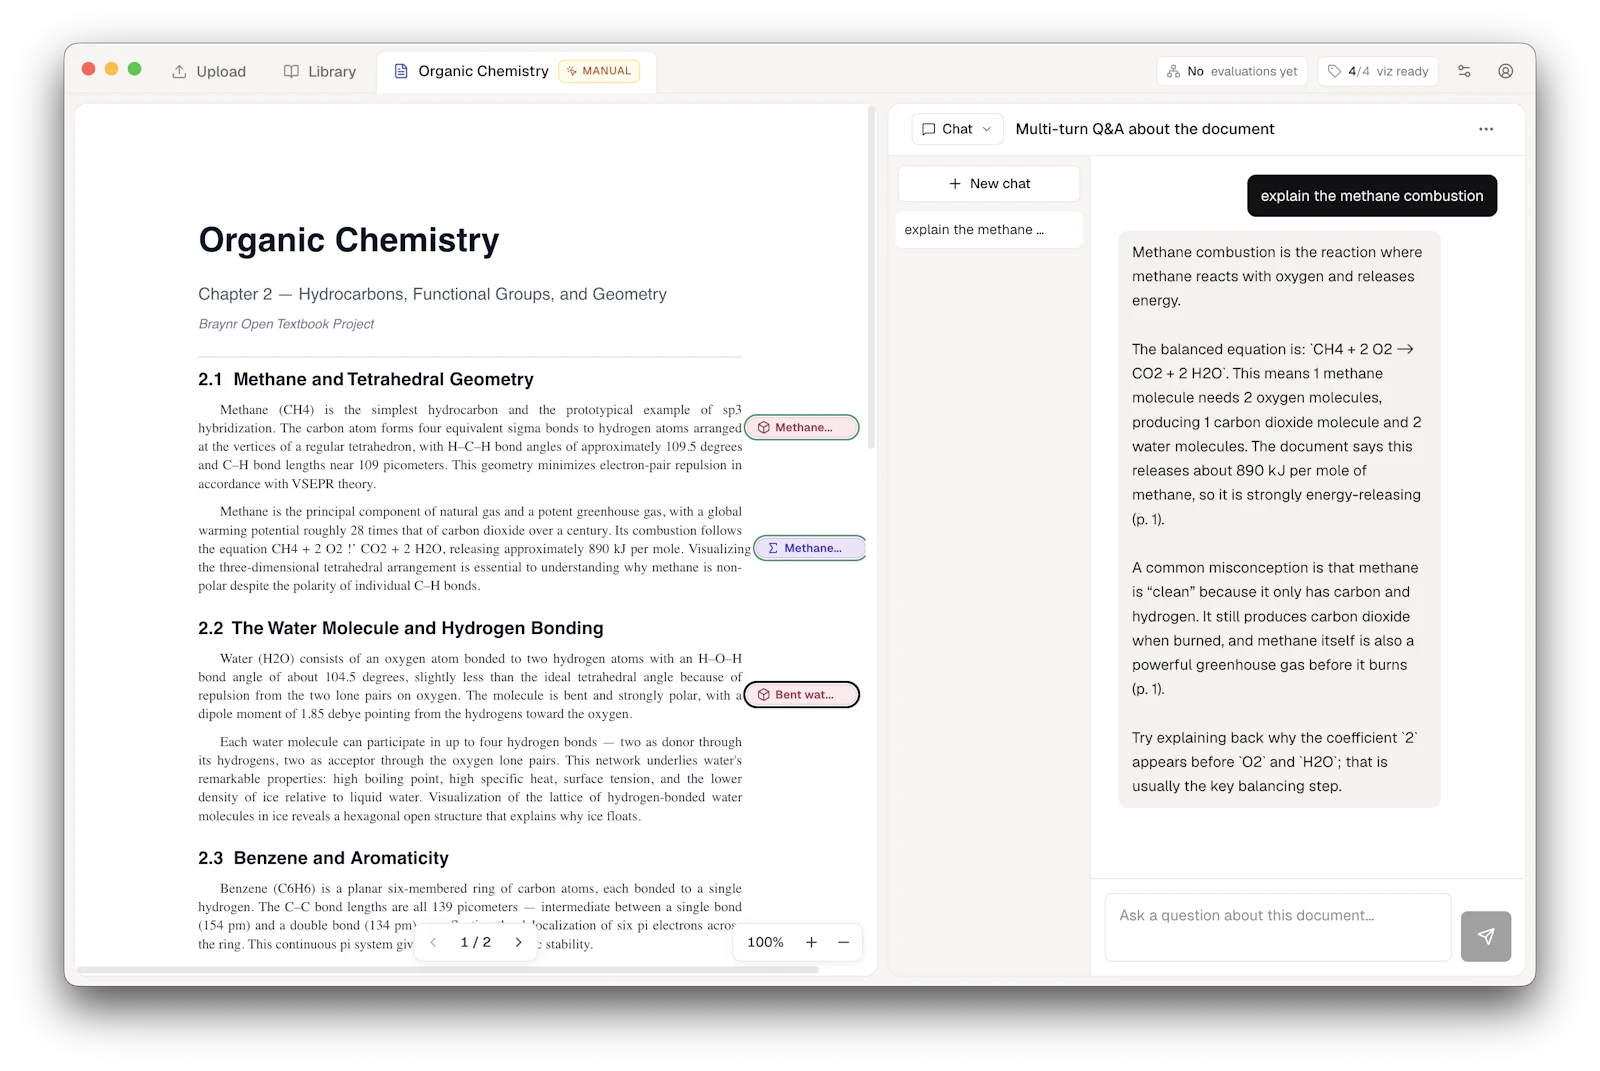The height and width of the screenshot is (1071, 1600).
Task: Click the evaluations hierarchy icon
Action: pos(1174,72)
